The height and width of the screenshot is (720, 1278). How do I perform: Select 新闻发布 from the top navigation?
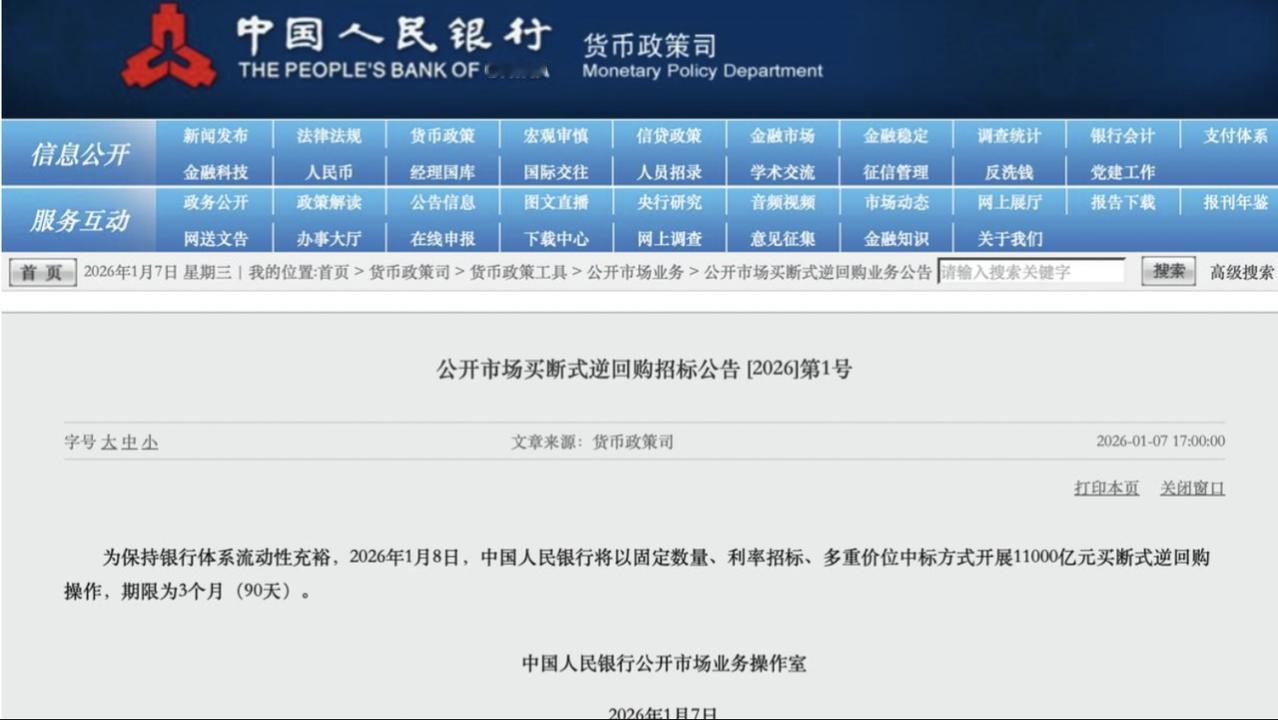pos(214,135)
